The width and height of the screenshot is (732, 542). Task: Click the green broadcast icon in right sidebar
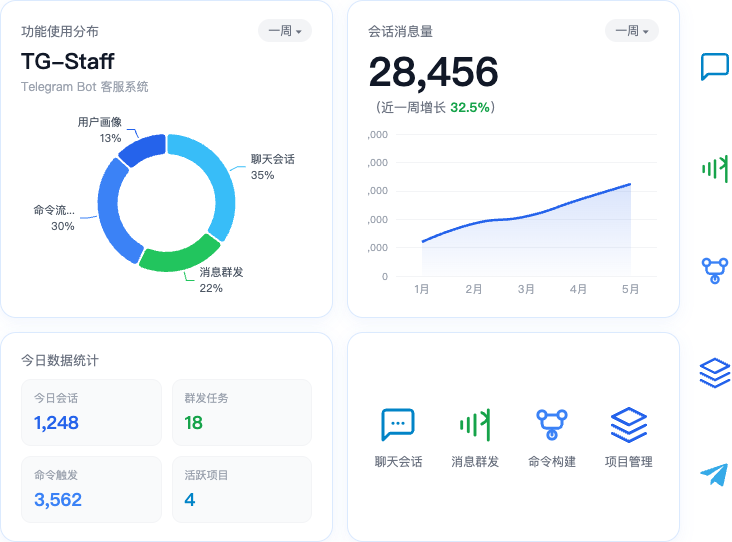click(x=715, y=169)
